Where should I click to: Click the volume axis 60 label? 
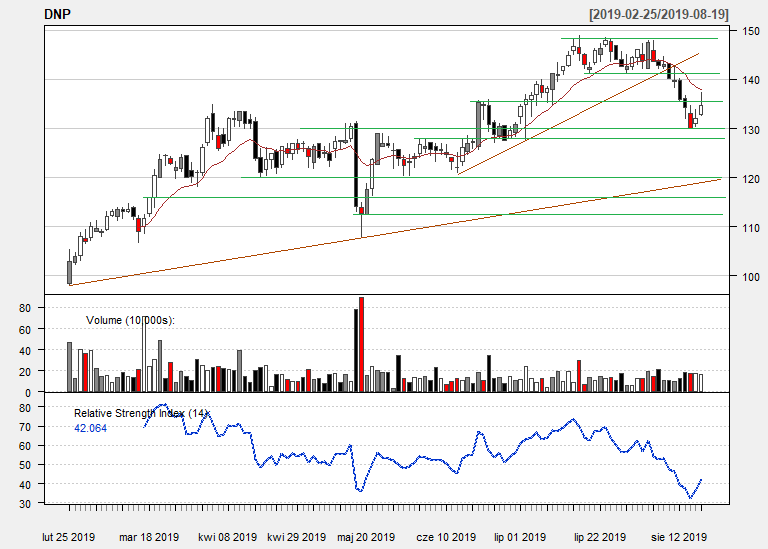(25, 330)
